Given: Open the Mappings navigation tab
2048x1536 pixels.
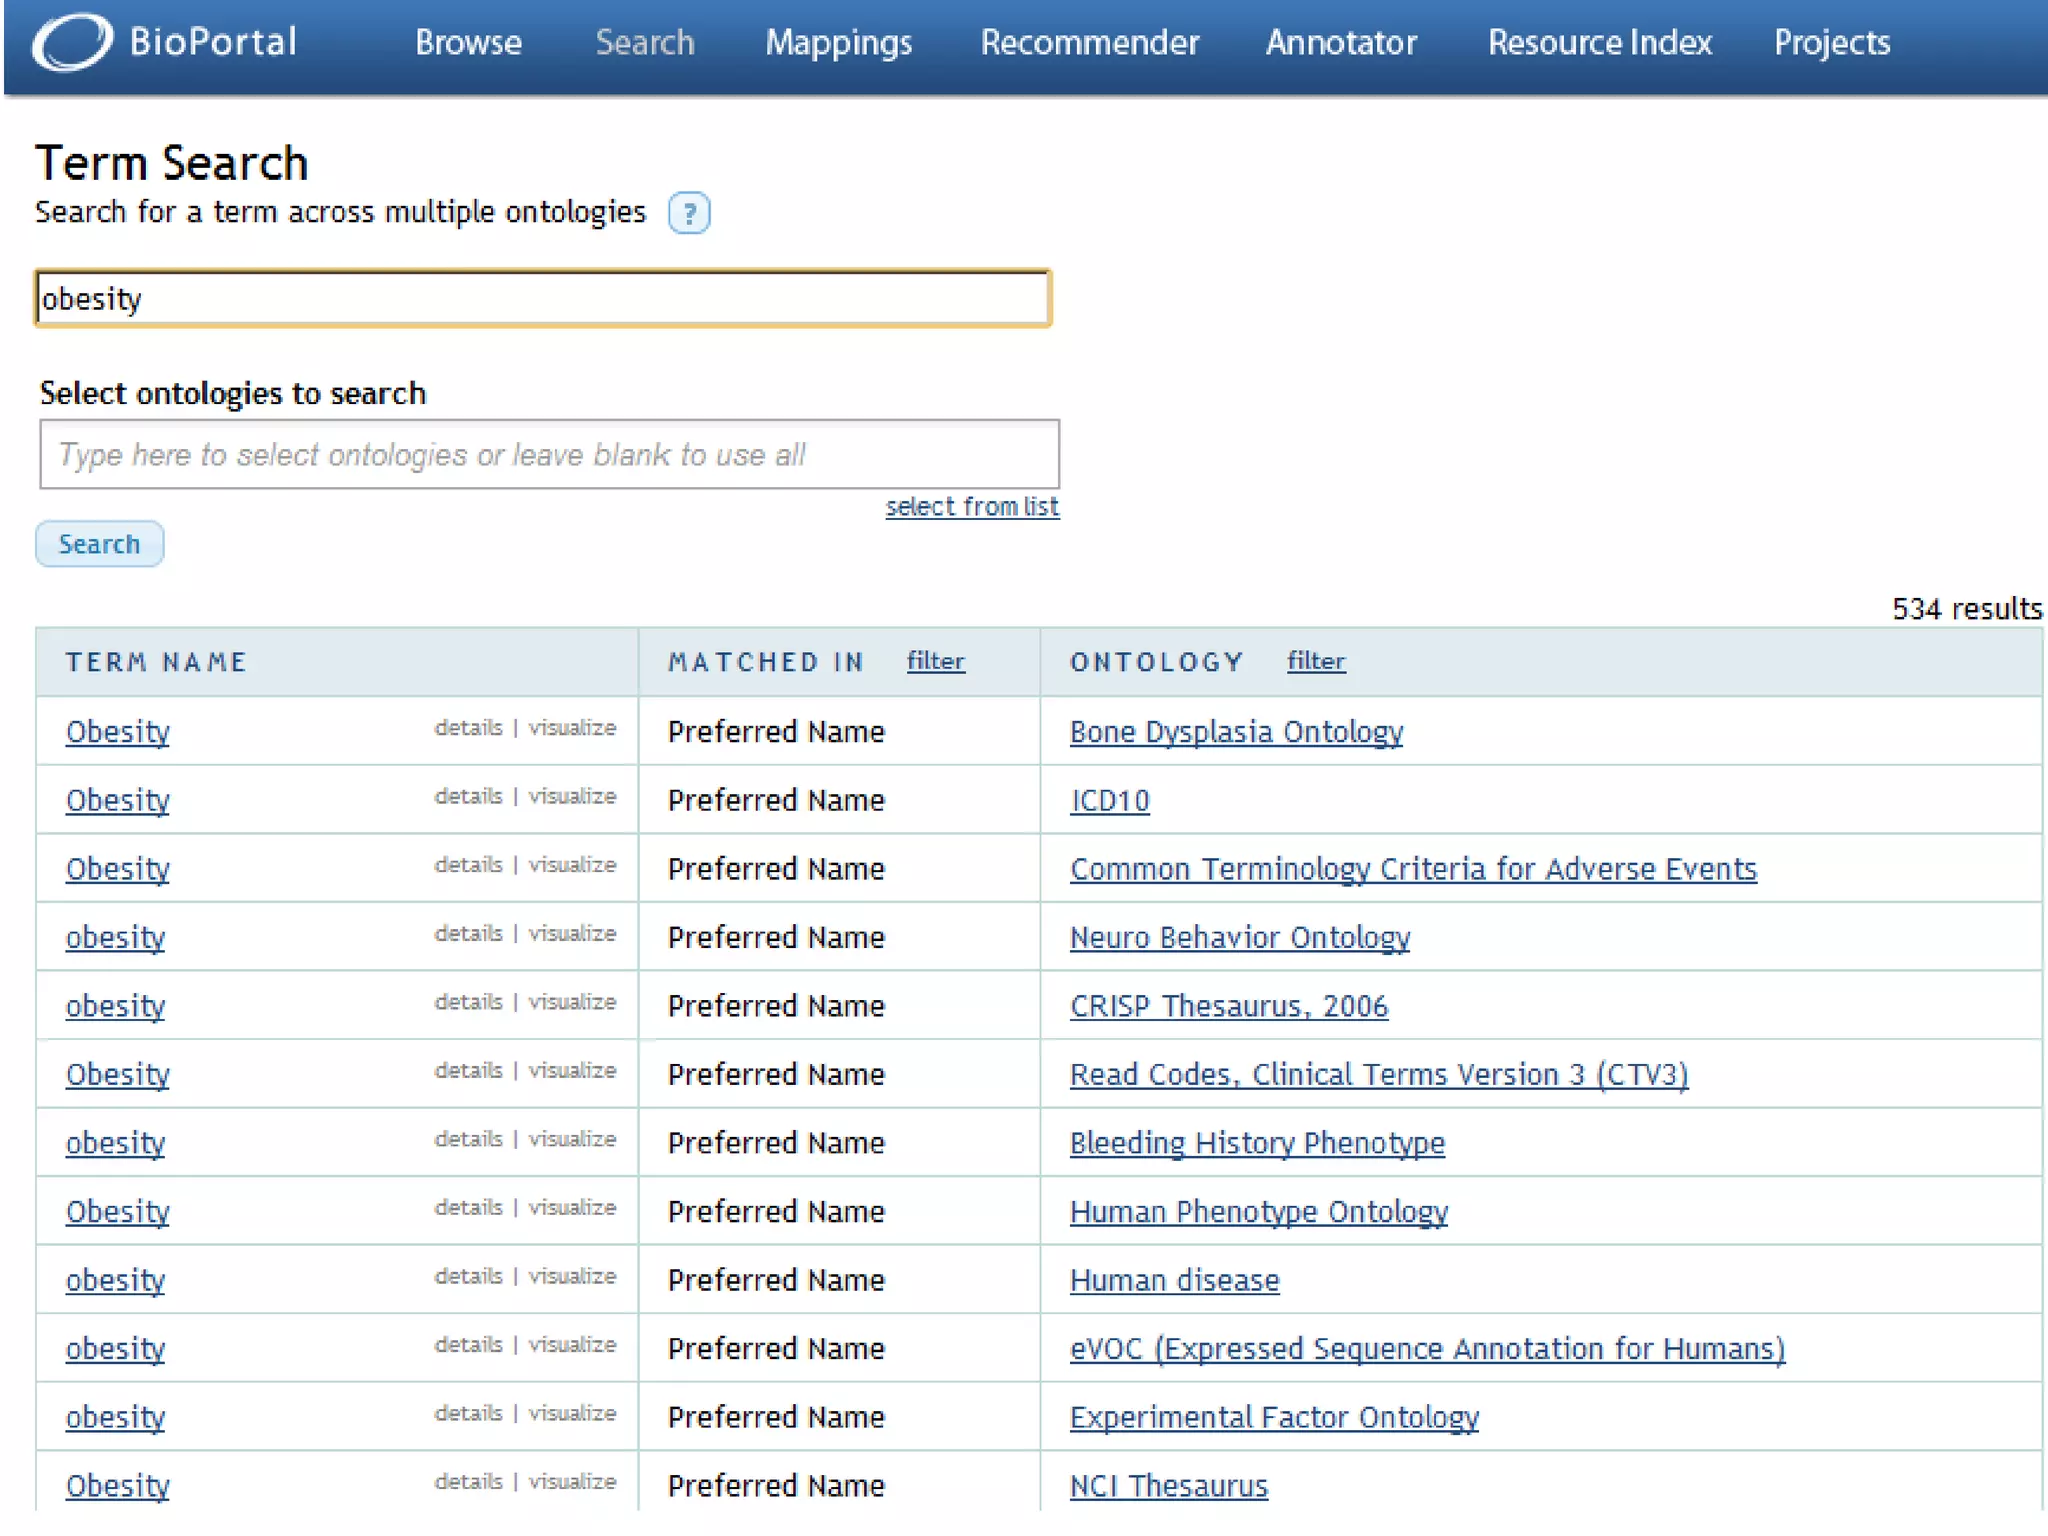Looking at the screenshot, I should (838, 43).
